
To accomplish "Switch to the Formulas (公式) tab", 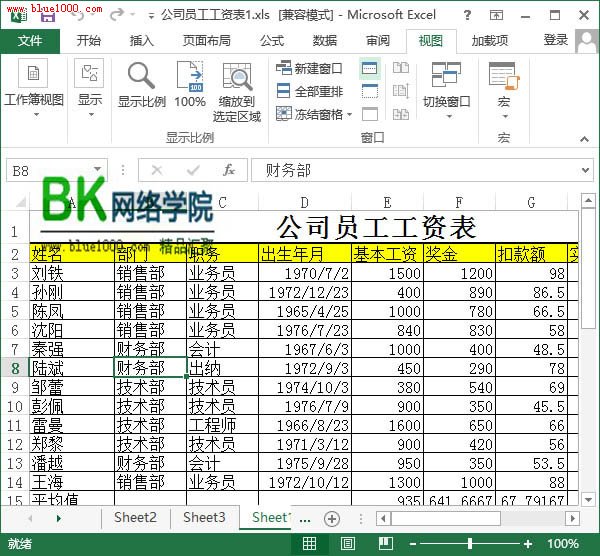I will (x=272, y=41).
